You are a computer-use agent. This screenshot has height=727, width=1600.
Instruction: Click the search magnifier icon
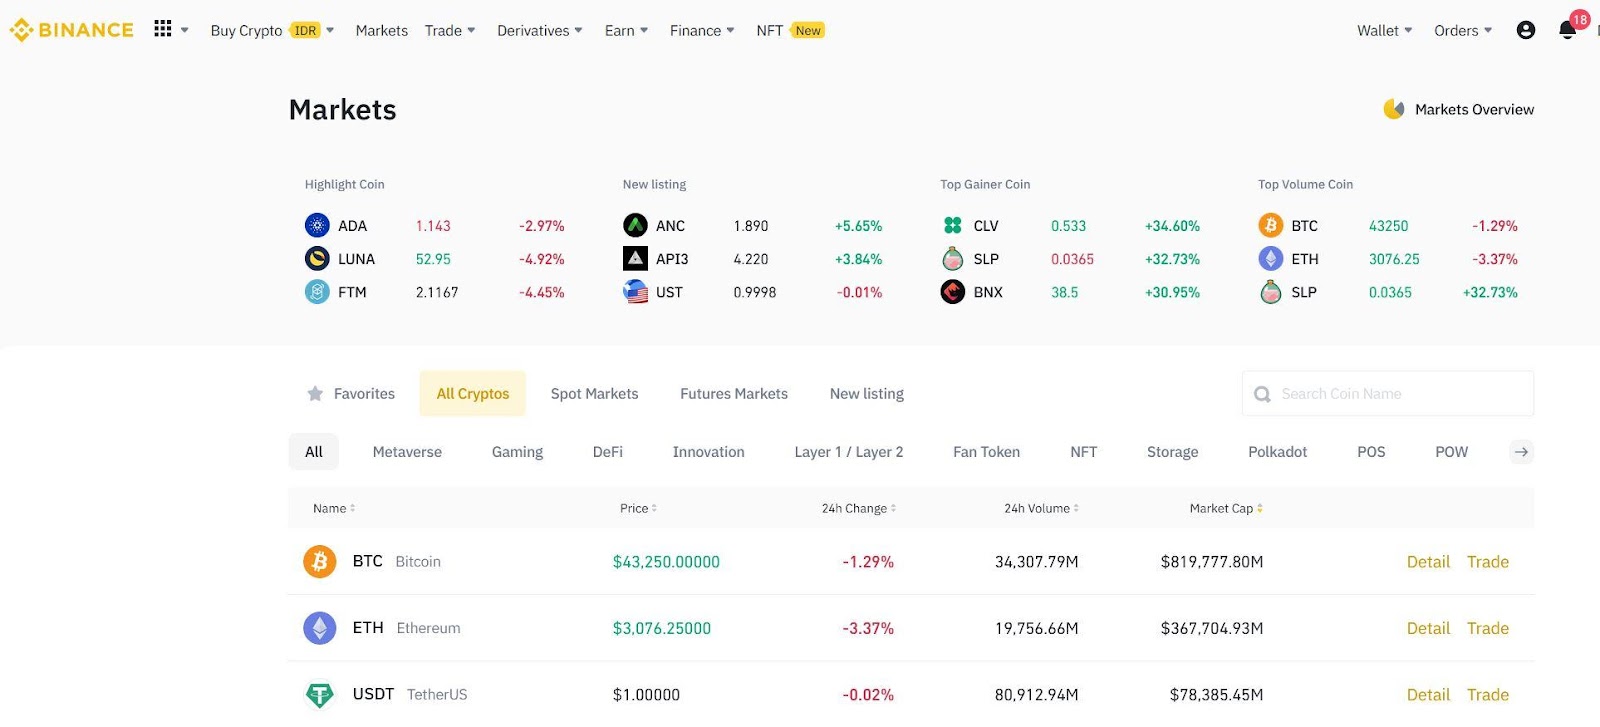point(1262,395)
